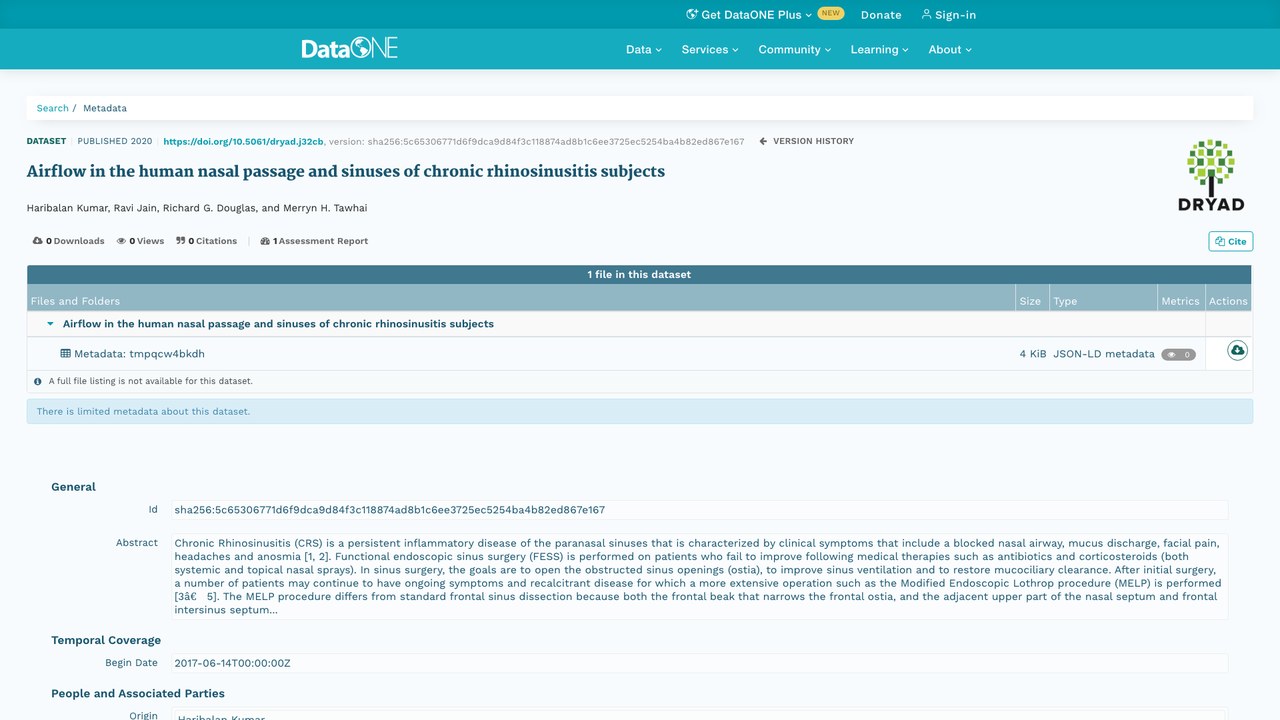
Task: Click the 1 file in this dataset header
Action: (639, 274)
